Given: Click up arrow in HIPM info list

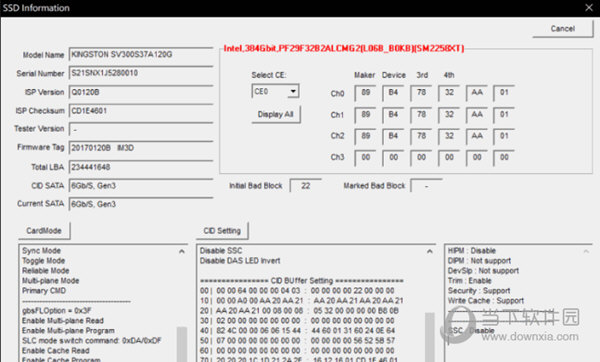Looking at the screenshot, I should pos(586,251).
